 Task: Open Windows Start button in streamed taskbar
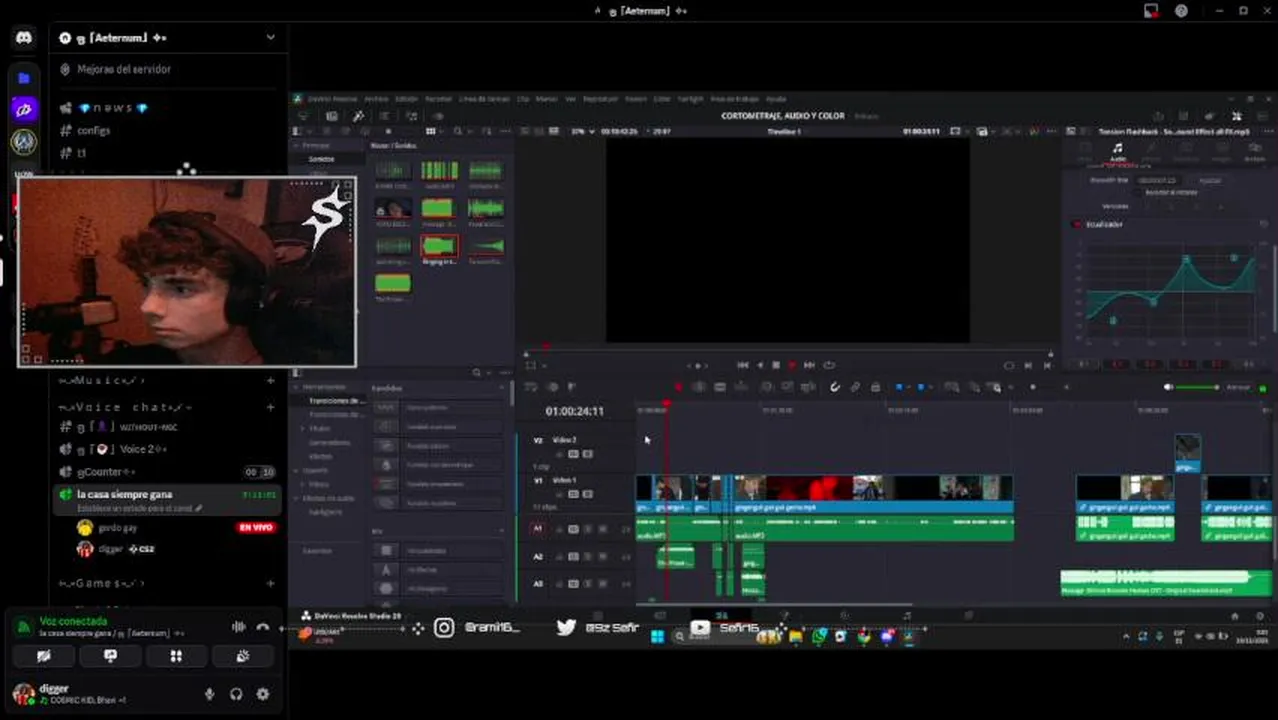point(658,636)
